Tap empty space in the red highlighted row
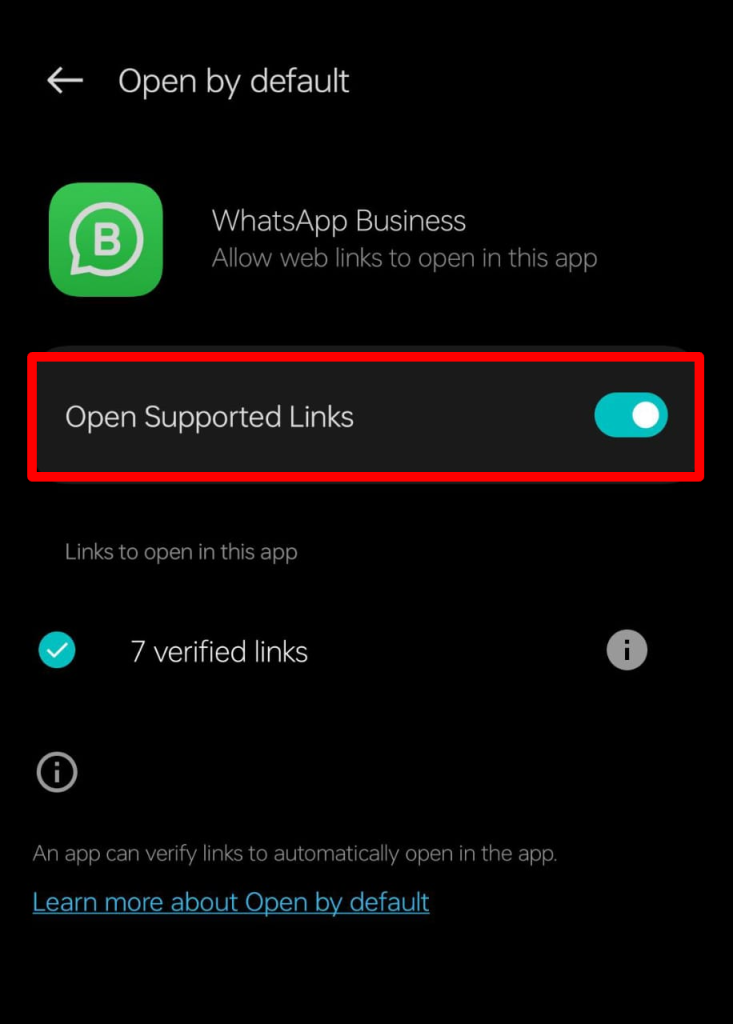Image resolution: width=733 pixels, height=1024 pixels. [x=474, y=417]
